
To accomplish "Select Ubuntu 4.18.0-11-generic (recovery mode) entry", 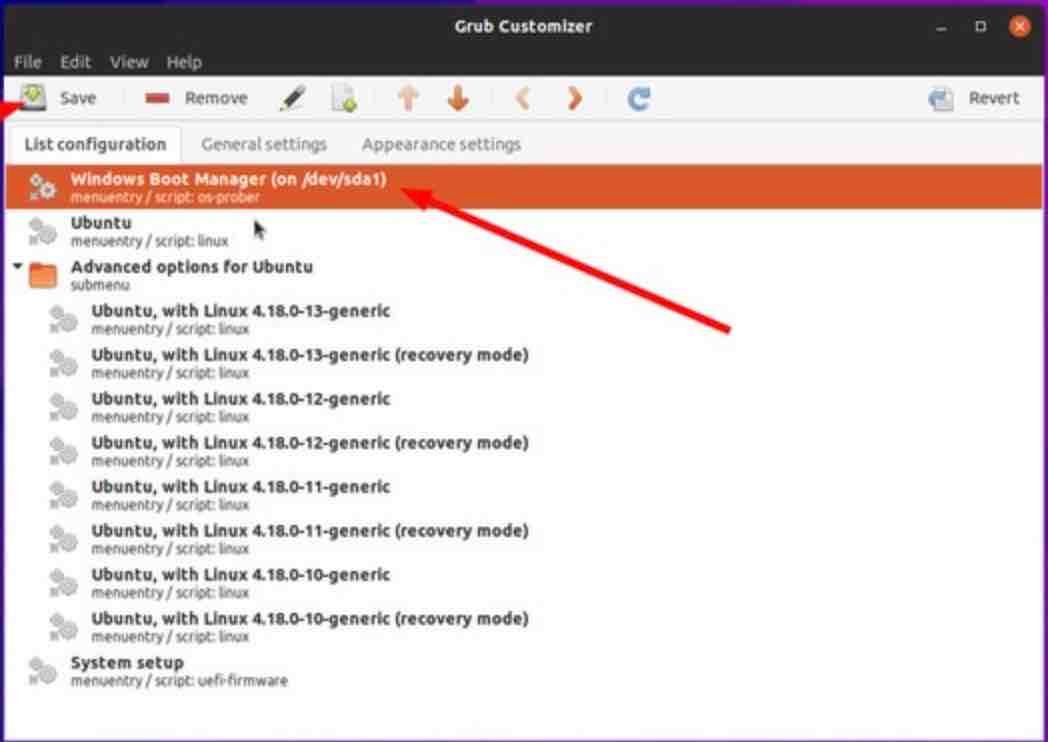I will [x=523, y=539].
